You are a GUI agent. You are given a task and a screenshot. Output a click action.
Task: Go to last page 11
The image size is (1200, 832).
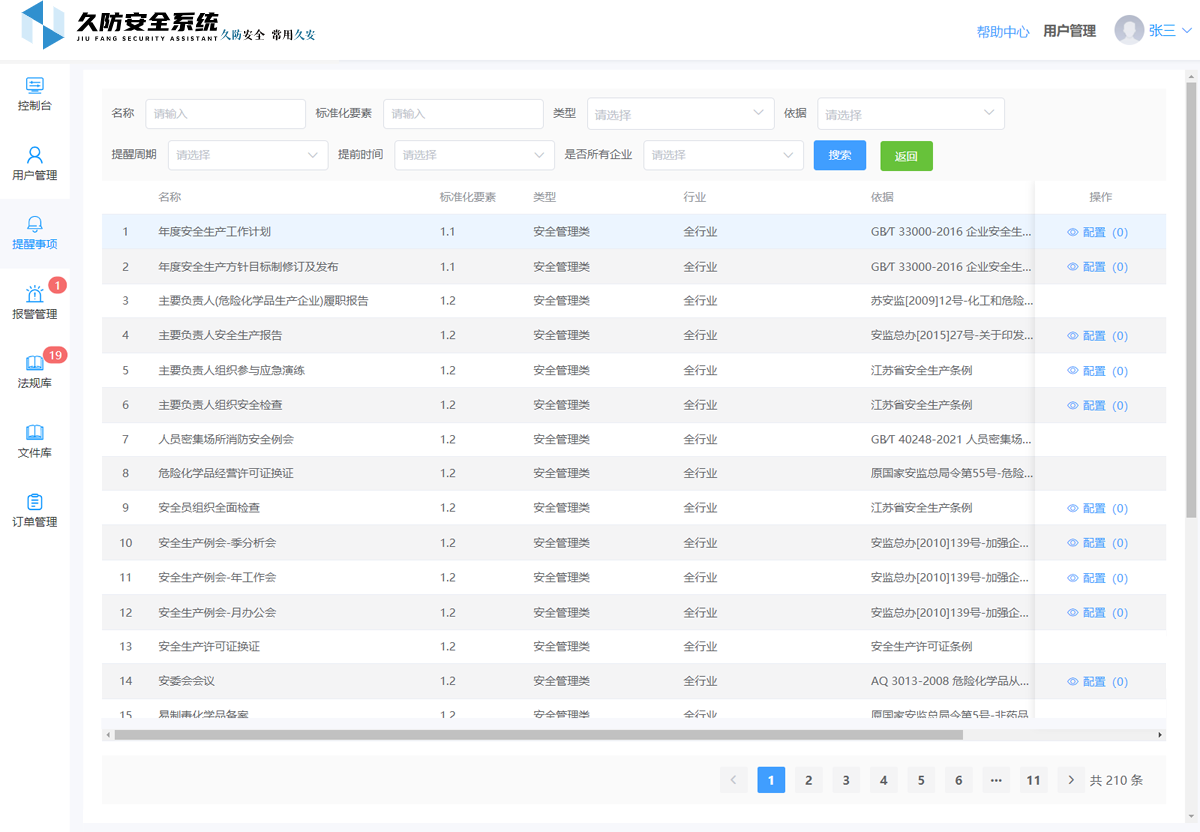tap(1034, 780)
